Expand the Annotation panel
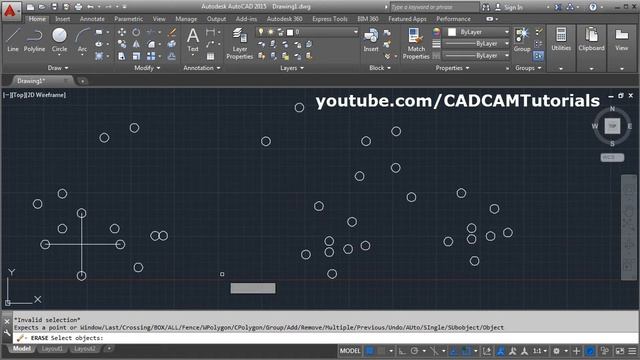The height and width of the screenshot is (360, 640). (x=202, y=68)
